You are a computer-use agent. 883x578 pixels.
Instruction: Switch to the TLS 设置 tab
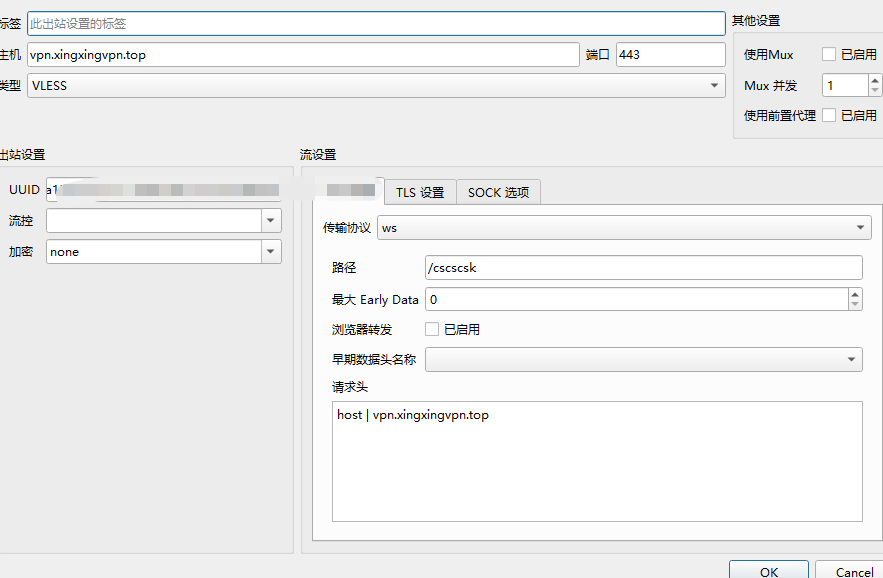point(420,193)
